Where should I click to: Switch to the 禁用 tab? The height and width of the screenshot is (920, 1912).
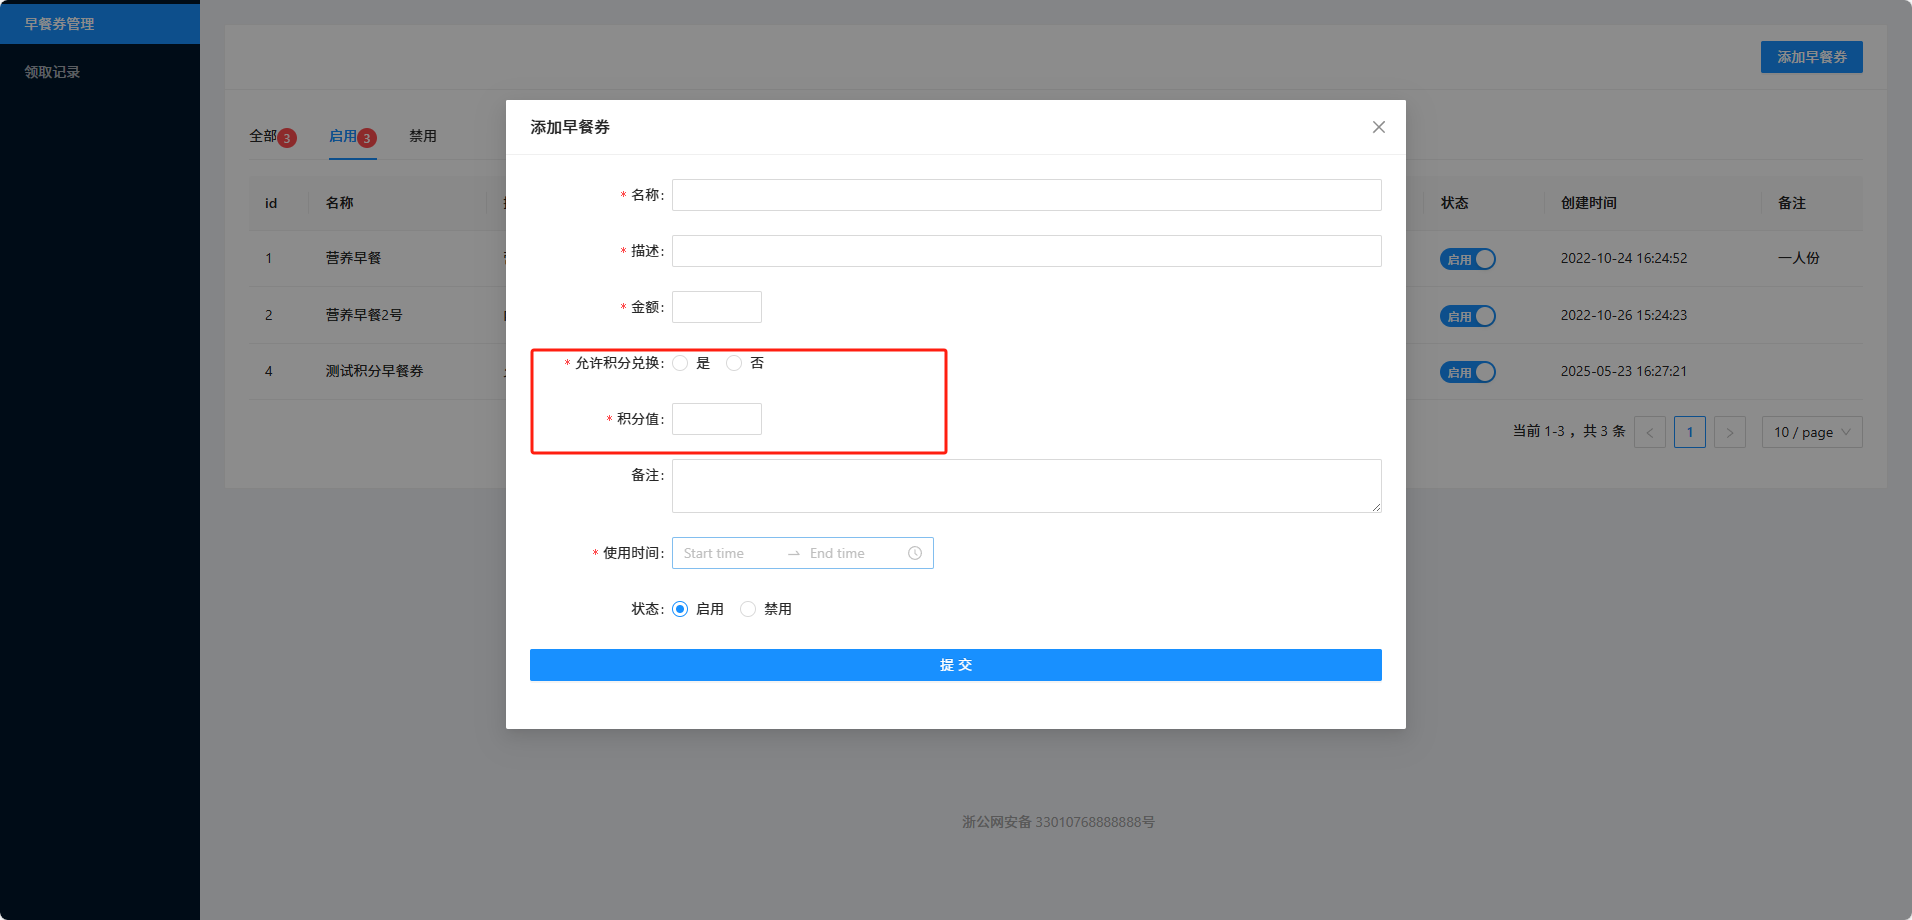[x=423, y=136]
